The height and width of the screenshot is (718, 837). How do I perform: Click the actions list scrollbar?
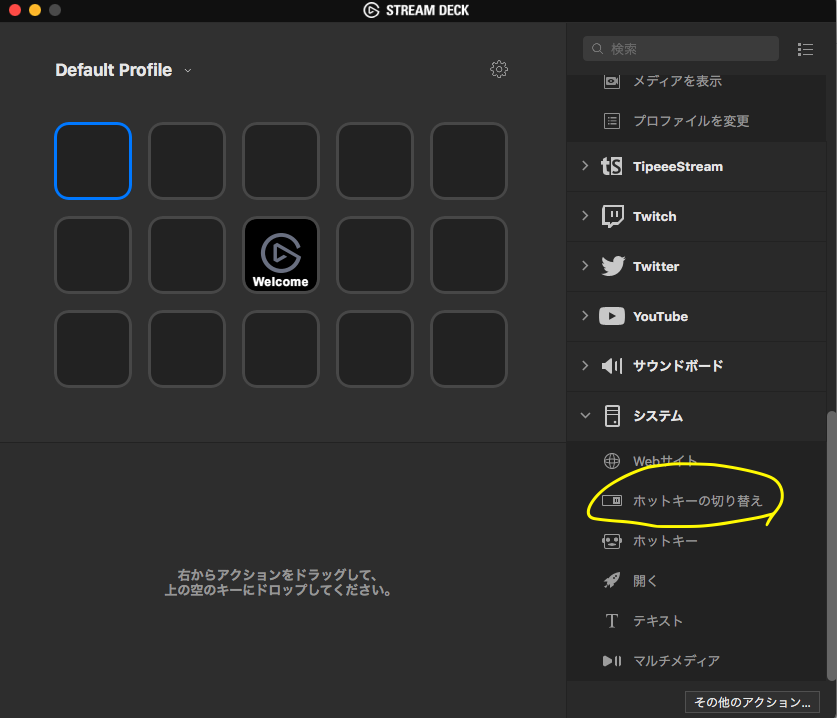831,546
